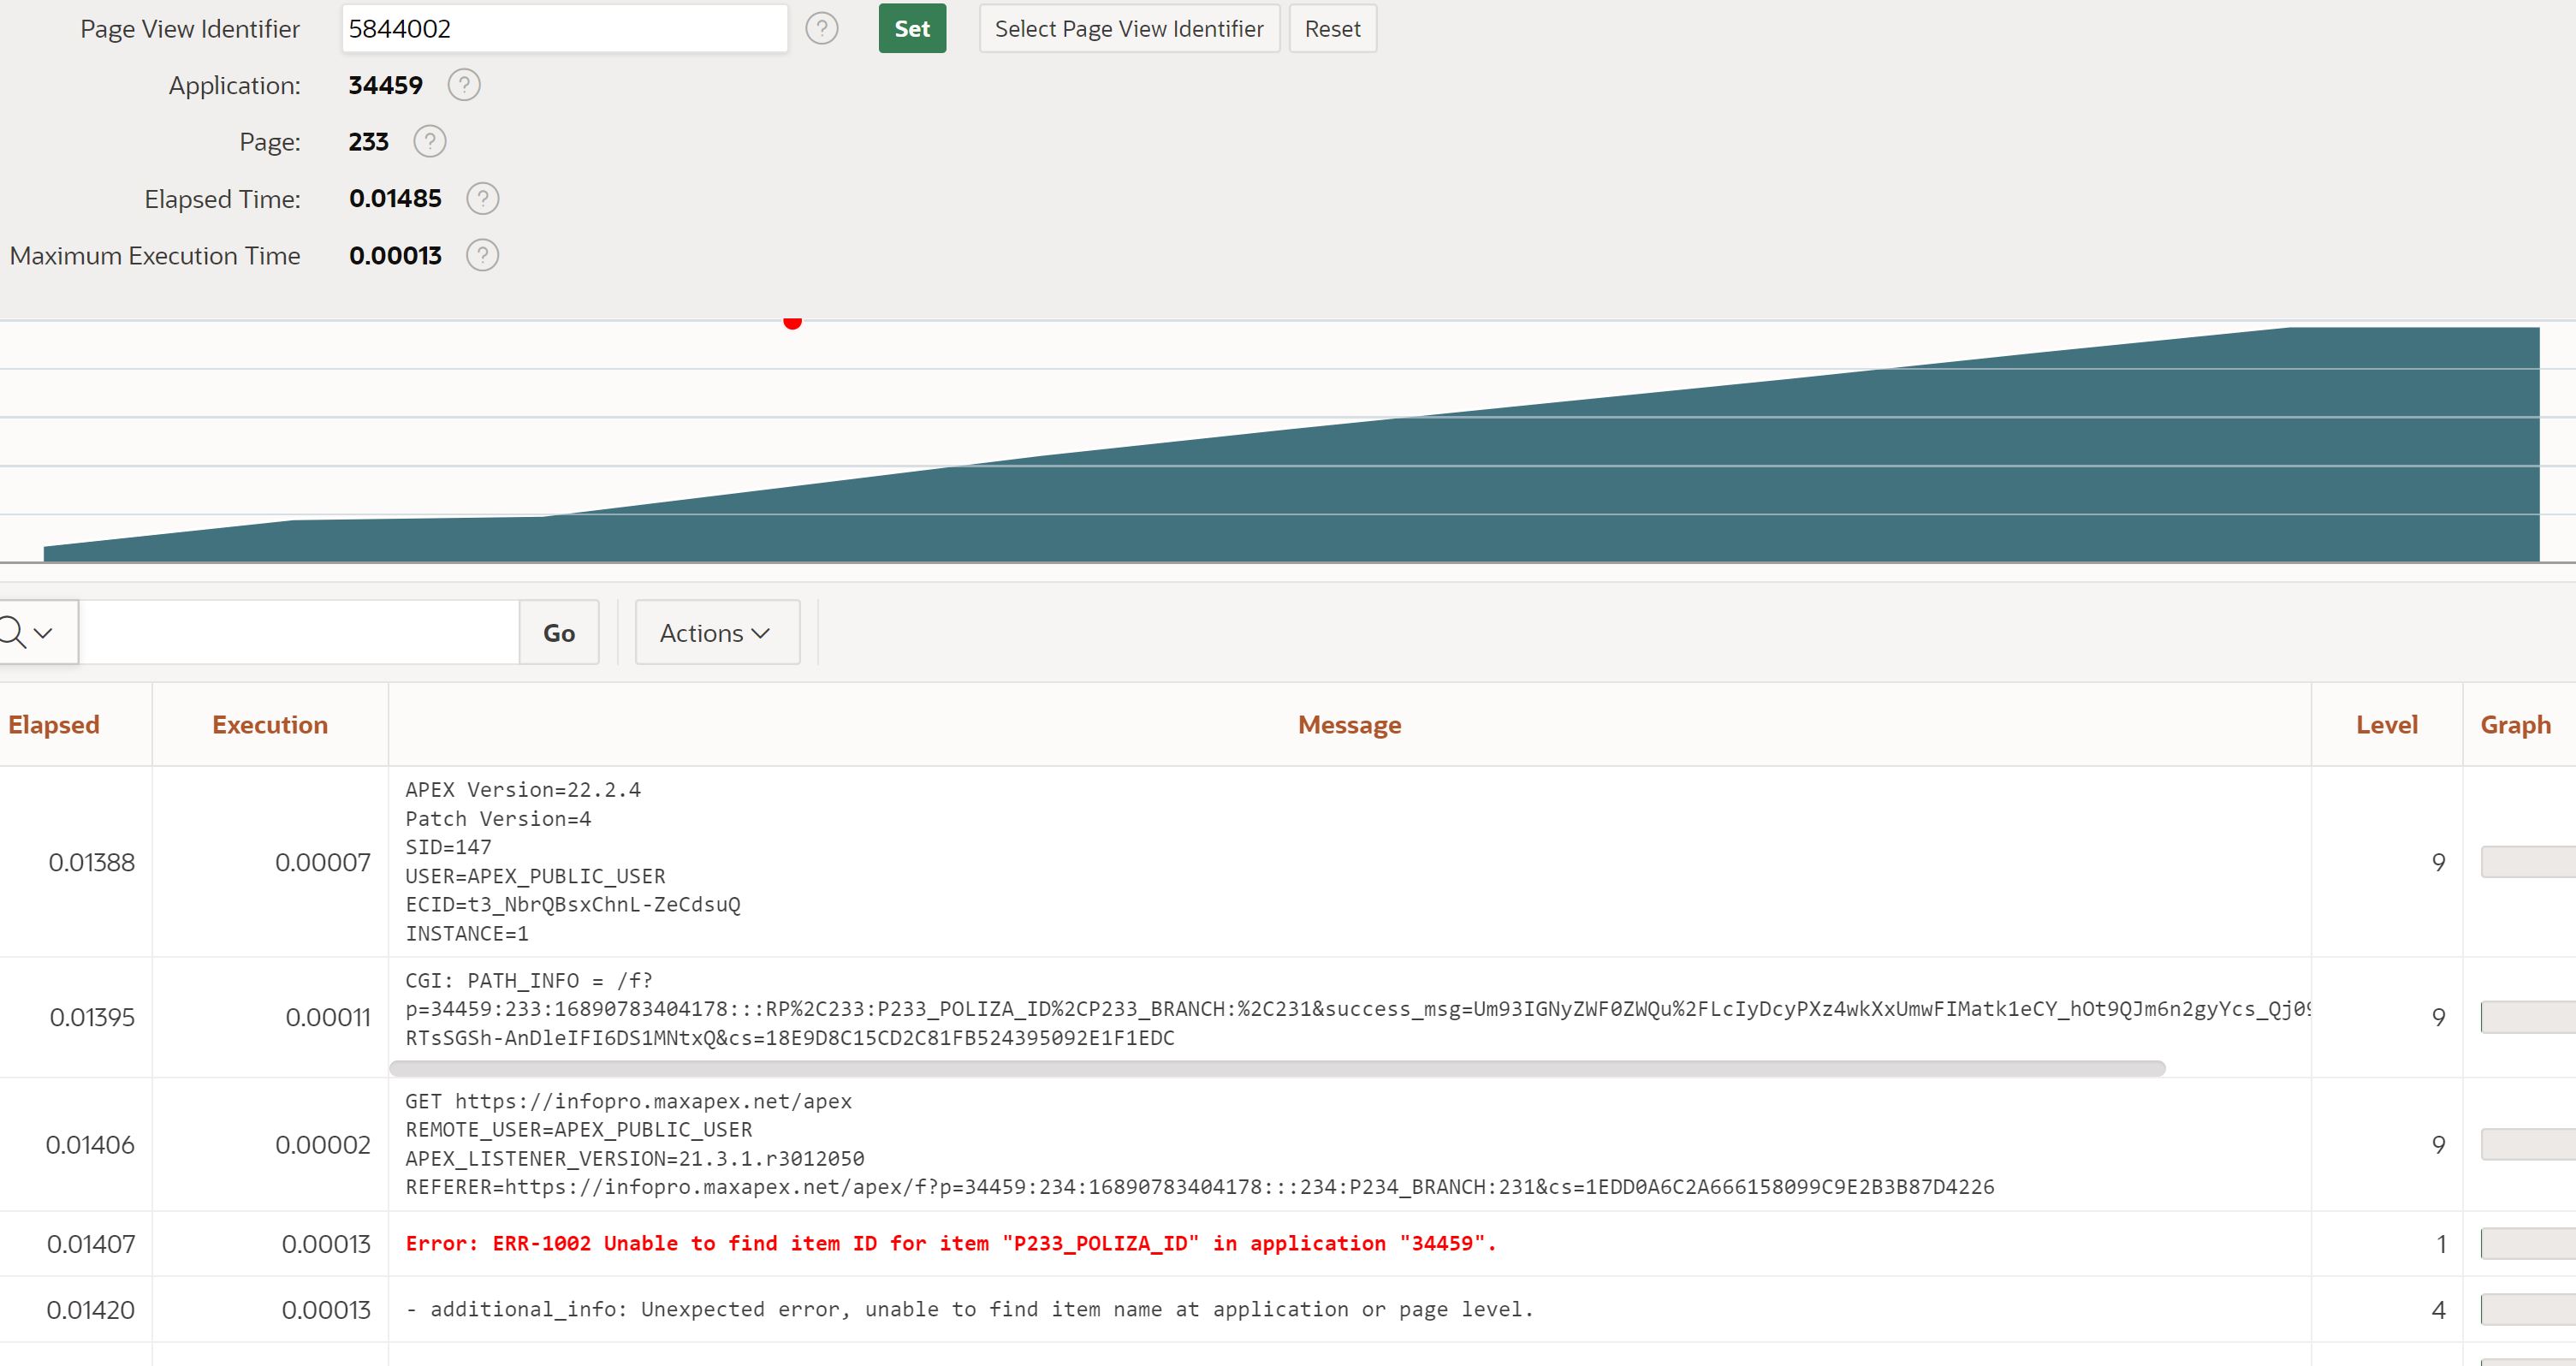Open help icon beside Maximum Execution Time
This screenshot has height=1366, width=2576.
(483, 255)
